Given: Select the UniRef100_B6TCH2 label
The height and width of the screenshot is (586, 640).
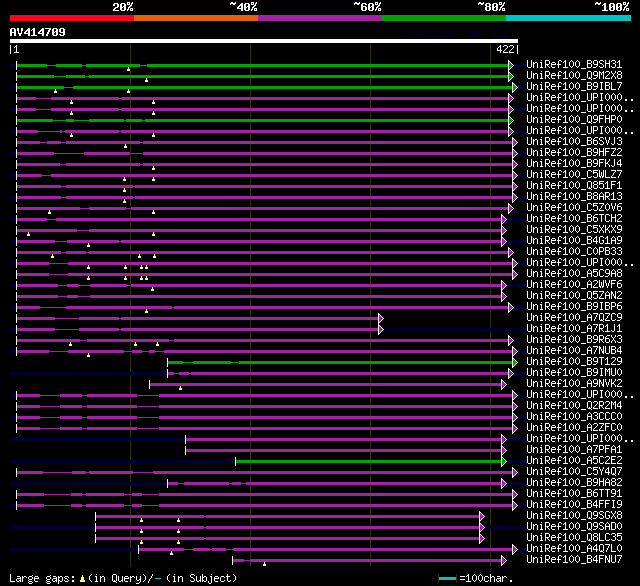Looking at the screenshot, I should point(574,218).
